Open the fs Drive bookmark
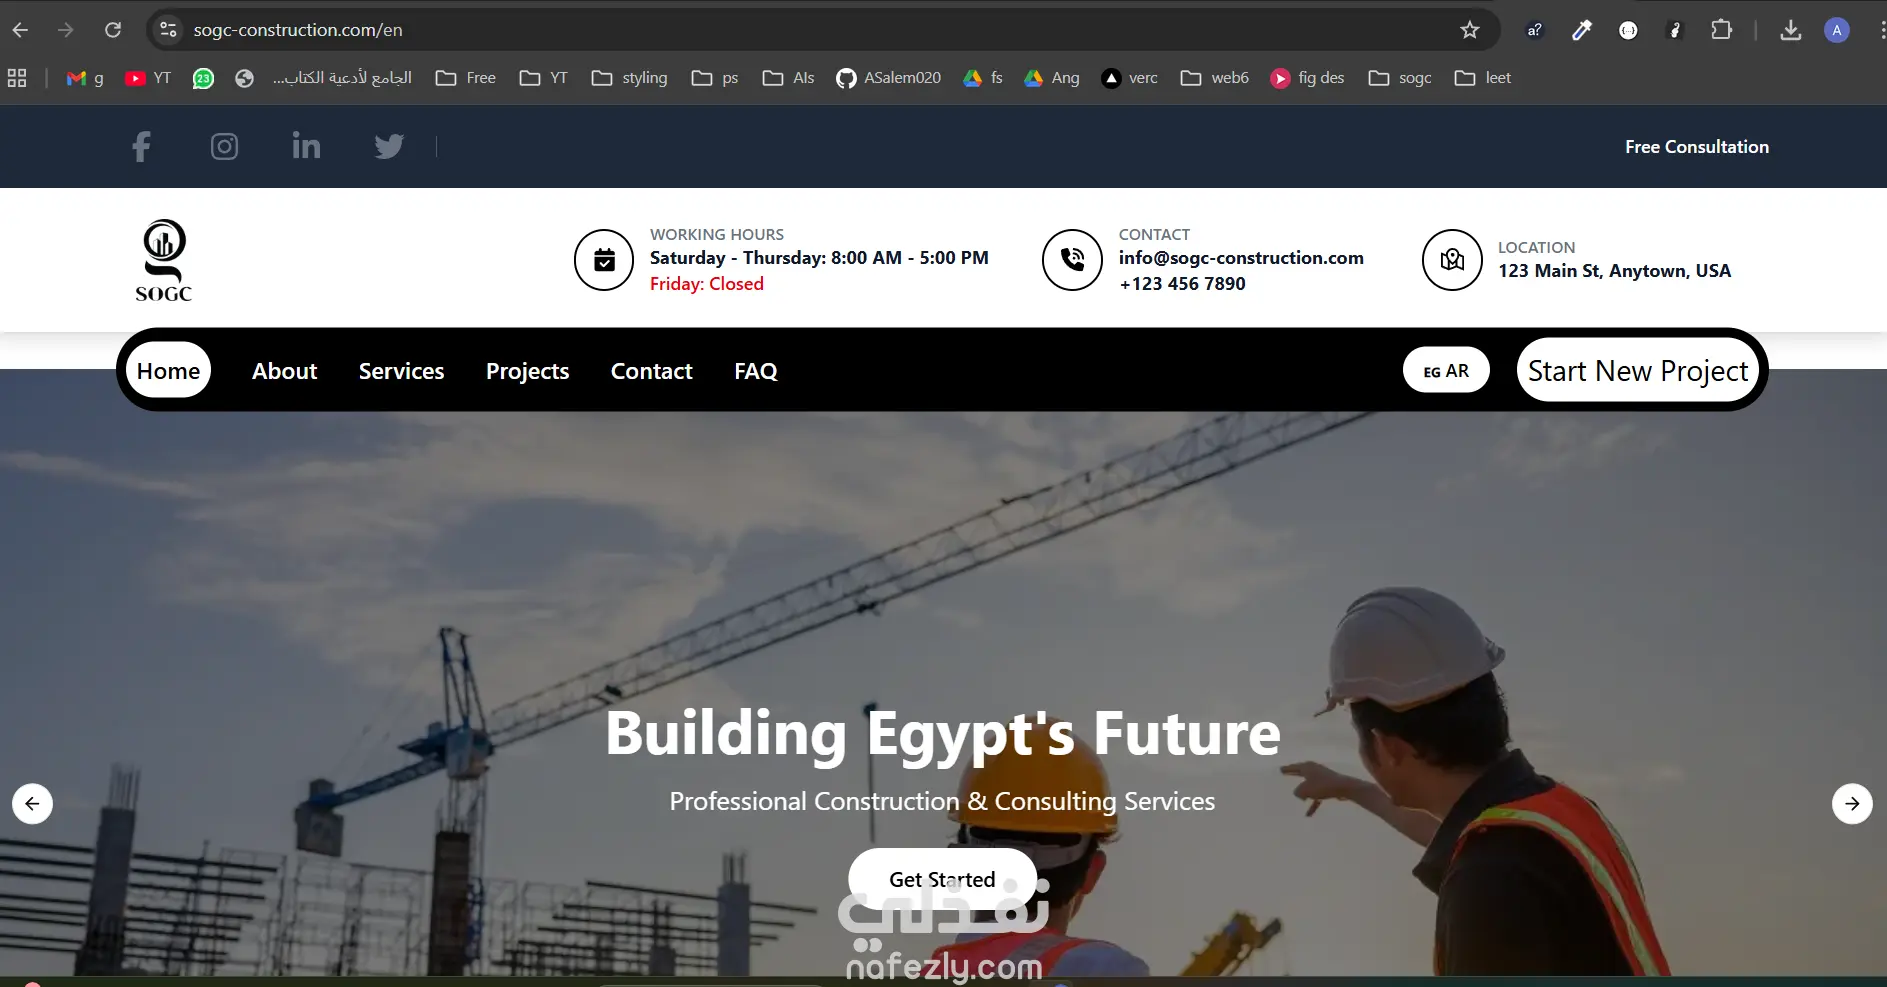Screen dimensions: 1887x987 982,78
